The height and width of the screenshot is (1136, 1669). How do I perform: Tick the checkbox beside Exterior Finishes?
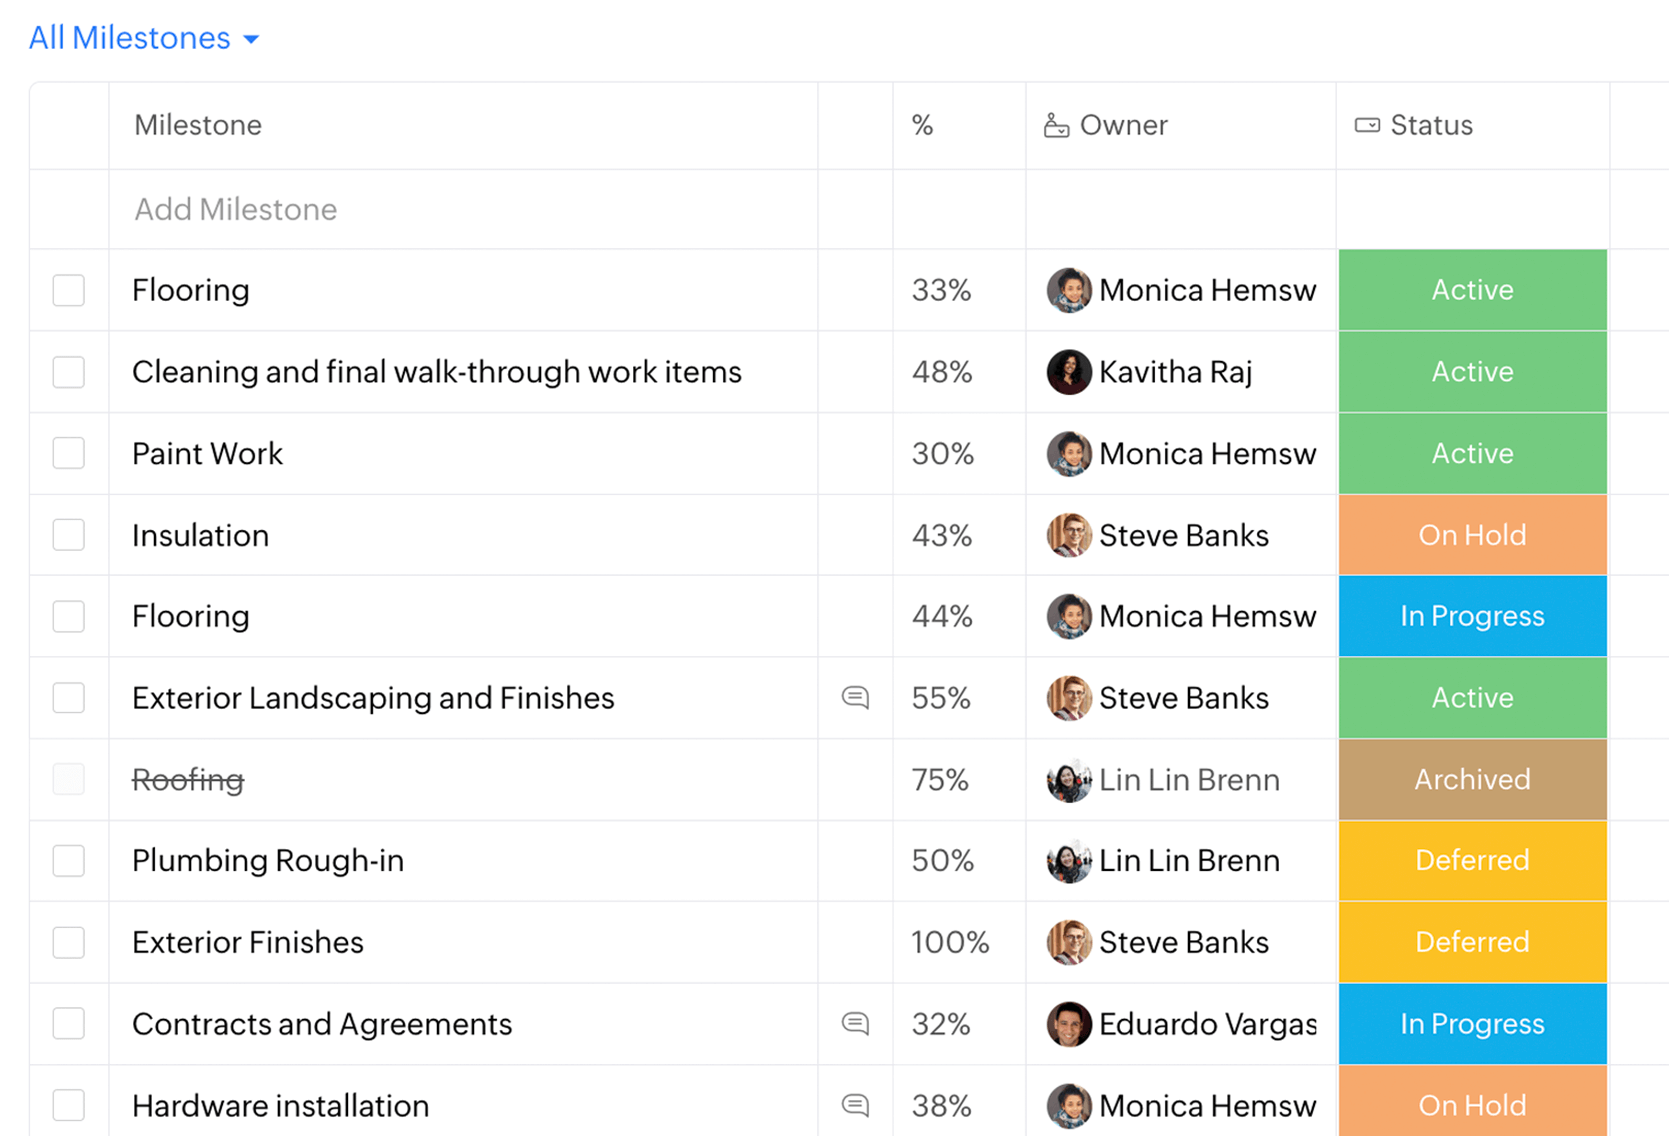click(x=68, y=941)
